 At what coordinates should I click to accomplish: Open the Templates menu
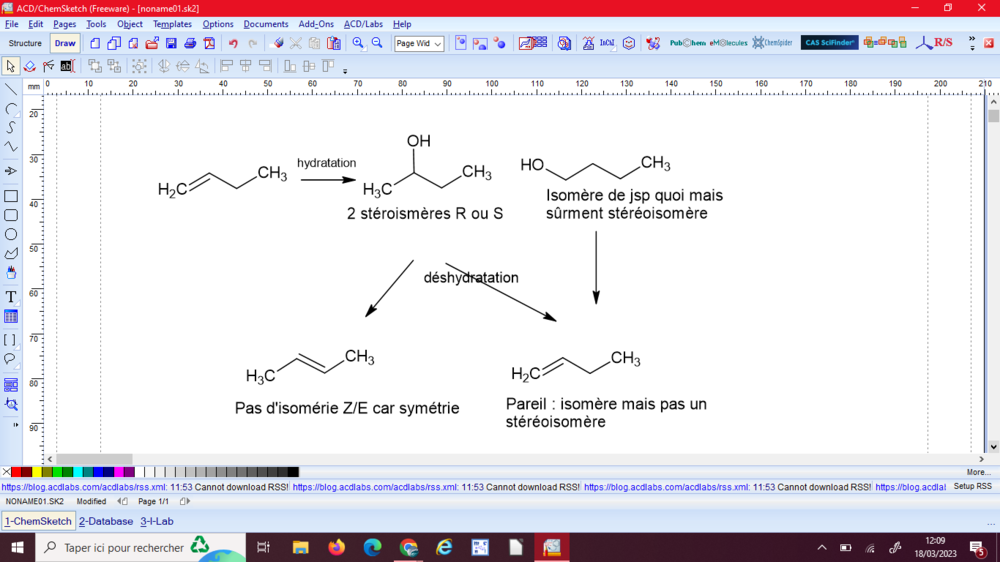tap(172, 24)
